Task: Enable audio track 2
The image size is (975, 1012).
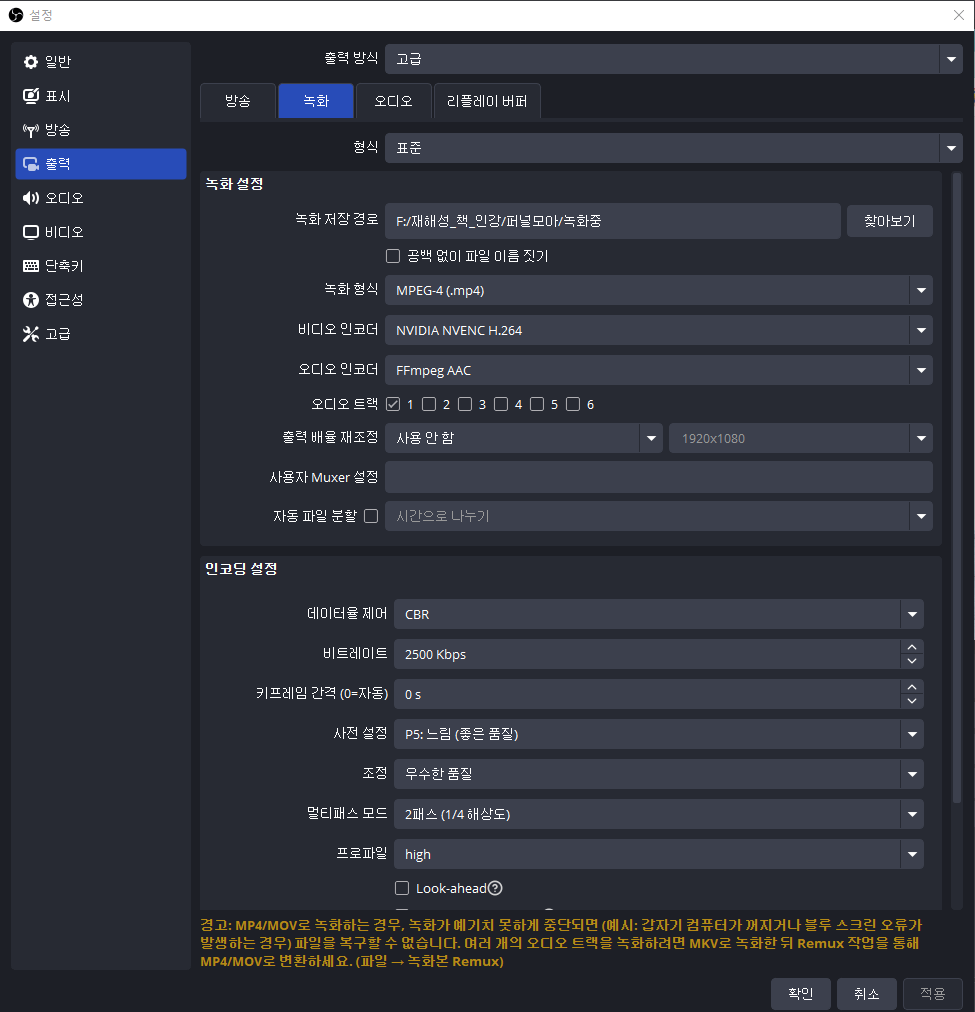Action: pos(429,405)
